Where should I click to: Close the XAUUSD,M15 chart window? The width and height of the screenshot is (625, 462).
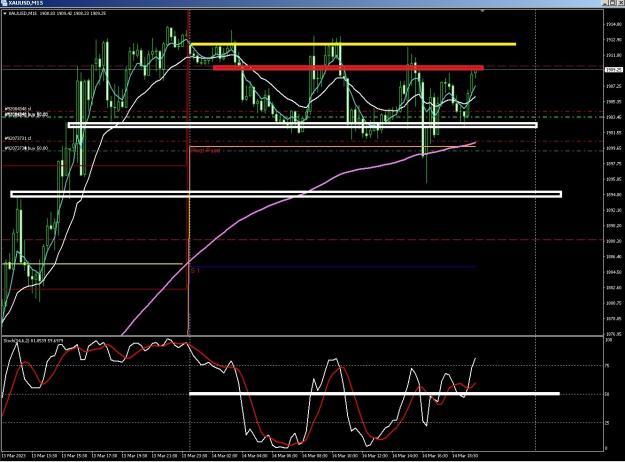(621, 3)
